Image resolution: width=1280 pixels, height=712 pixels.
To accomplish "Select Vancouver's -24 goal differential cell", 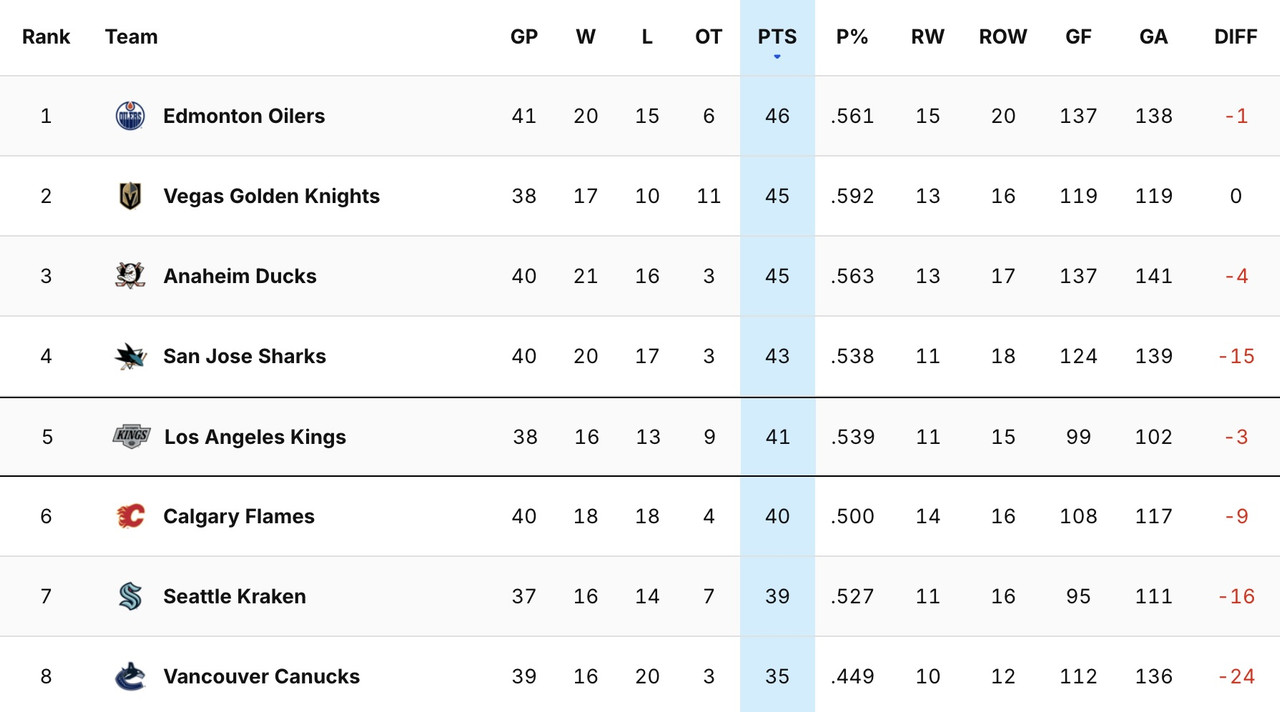I will pyautogui.click(x=1236, y=676).
